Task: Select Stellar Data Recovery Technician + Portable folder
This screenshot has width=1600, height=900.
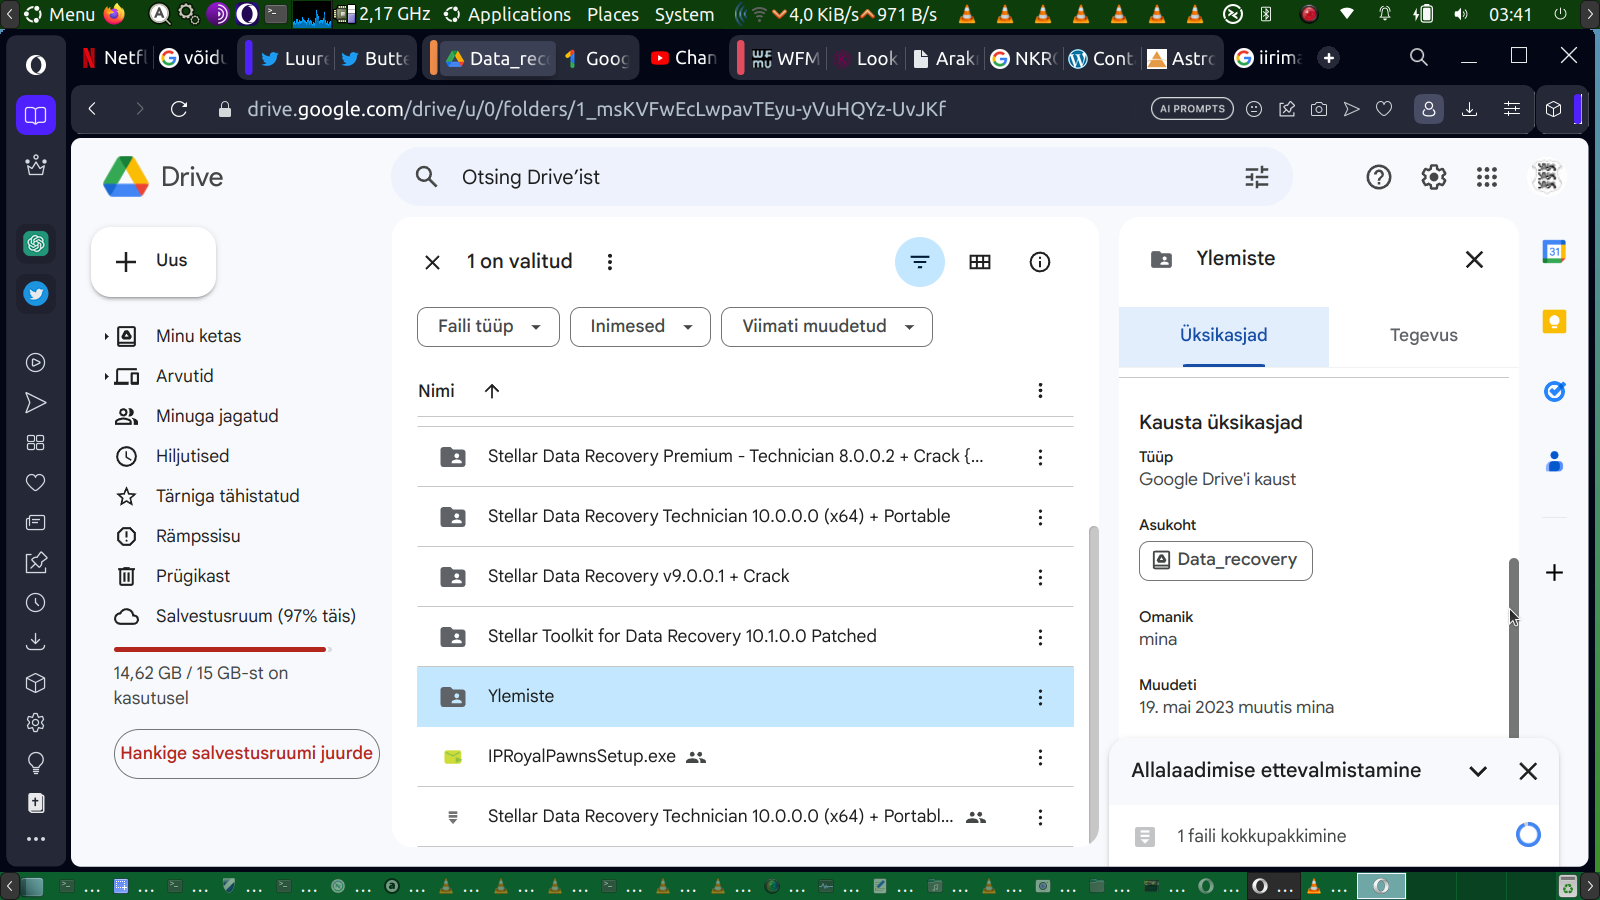Action: point(745,517)
